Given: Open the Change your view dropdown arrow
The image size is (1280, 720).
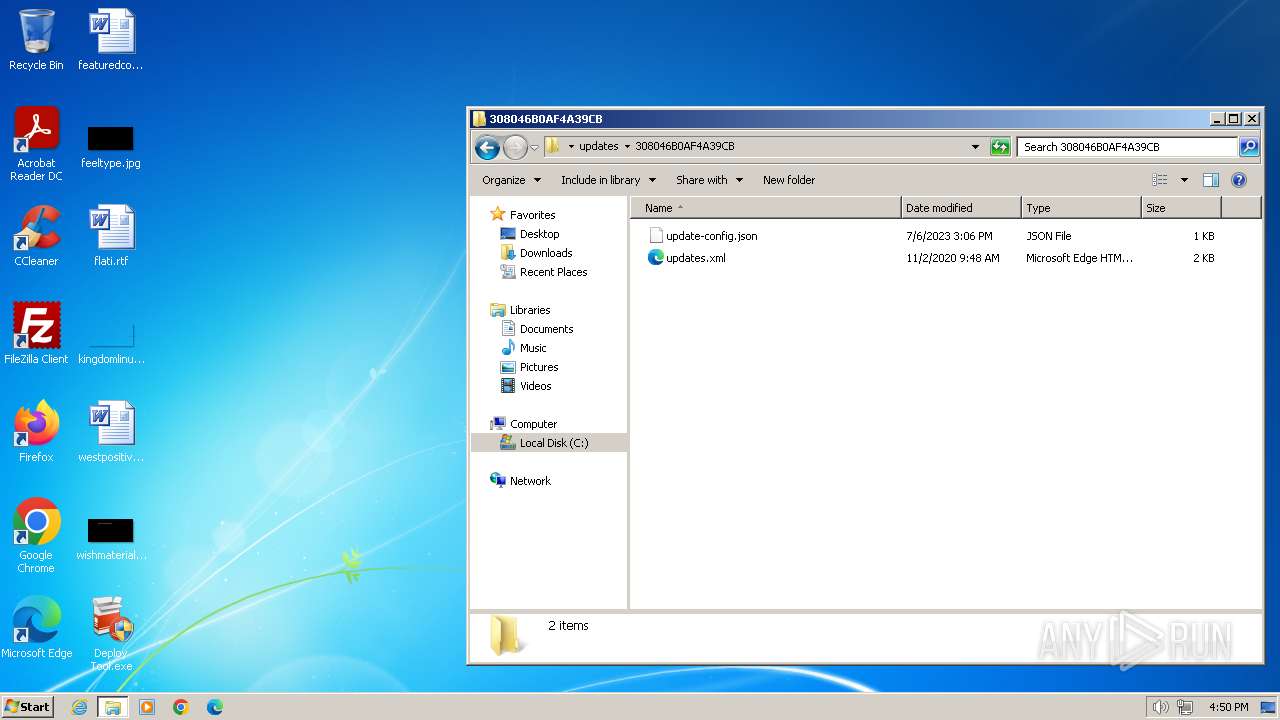Looking at the screenshot, I should tap(1184, 180).
